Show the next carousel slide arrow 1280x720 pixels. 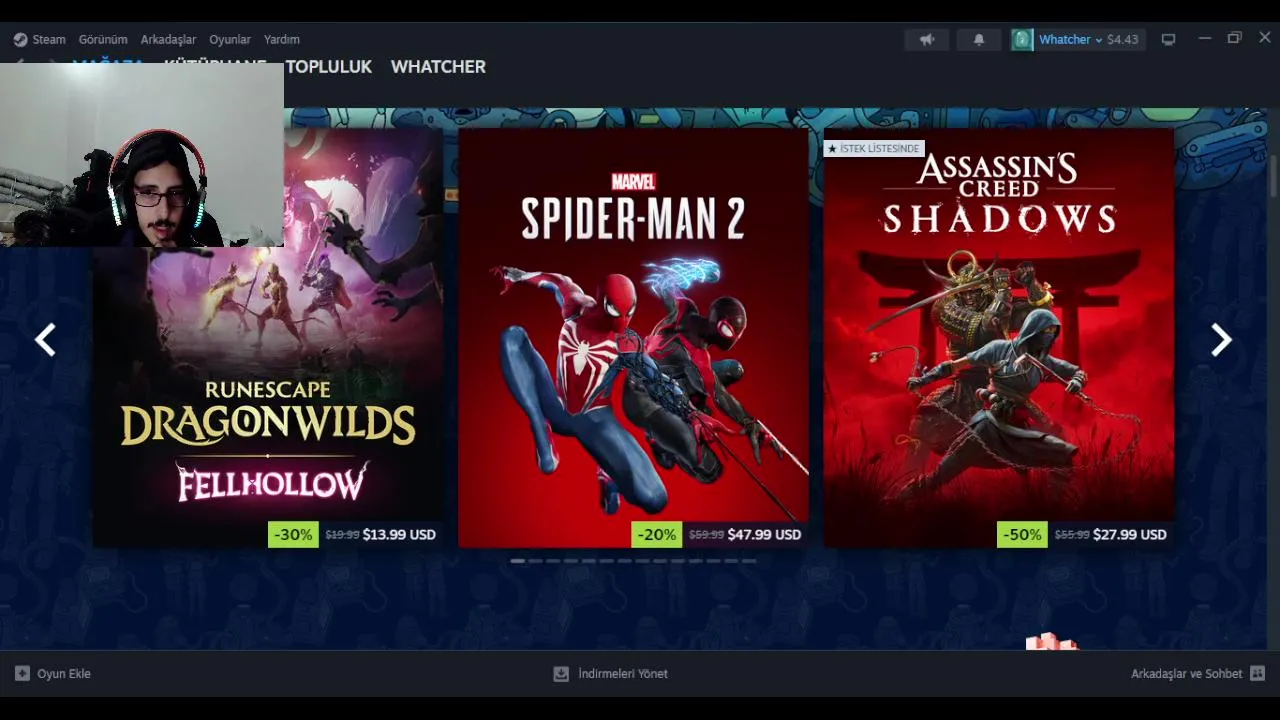coord(1221,340)
